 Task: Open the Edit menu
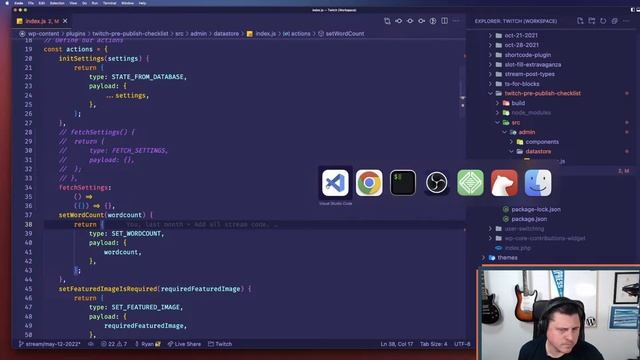[42, 3]
